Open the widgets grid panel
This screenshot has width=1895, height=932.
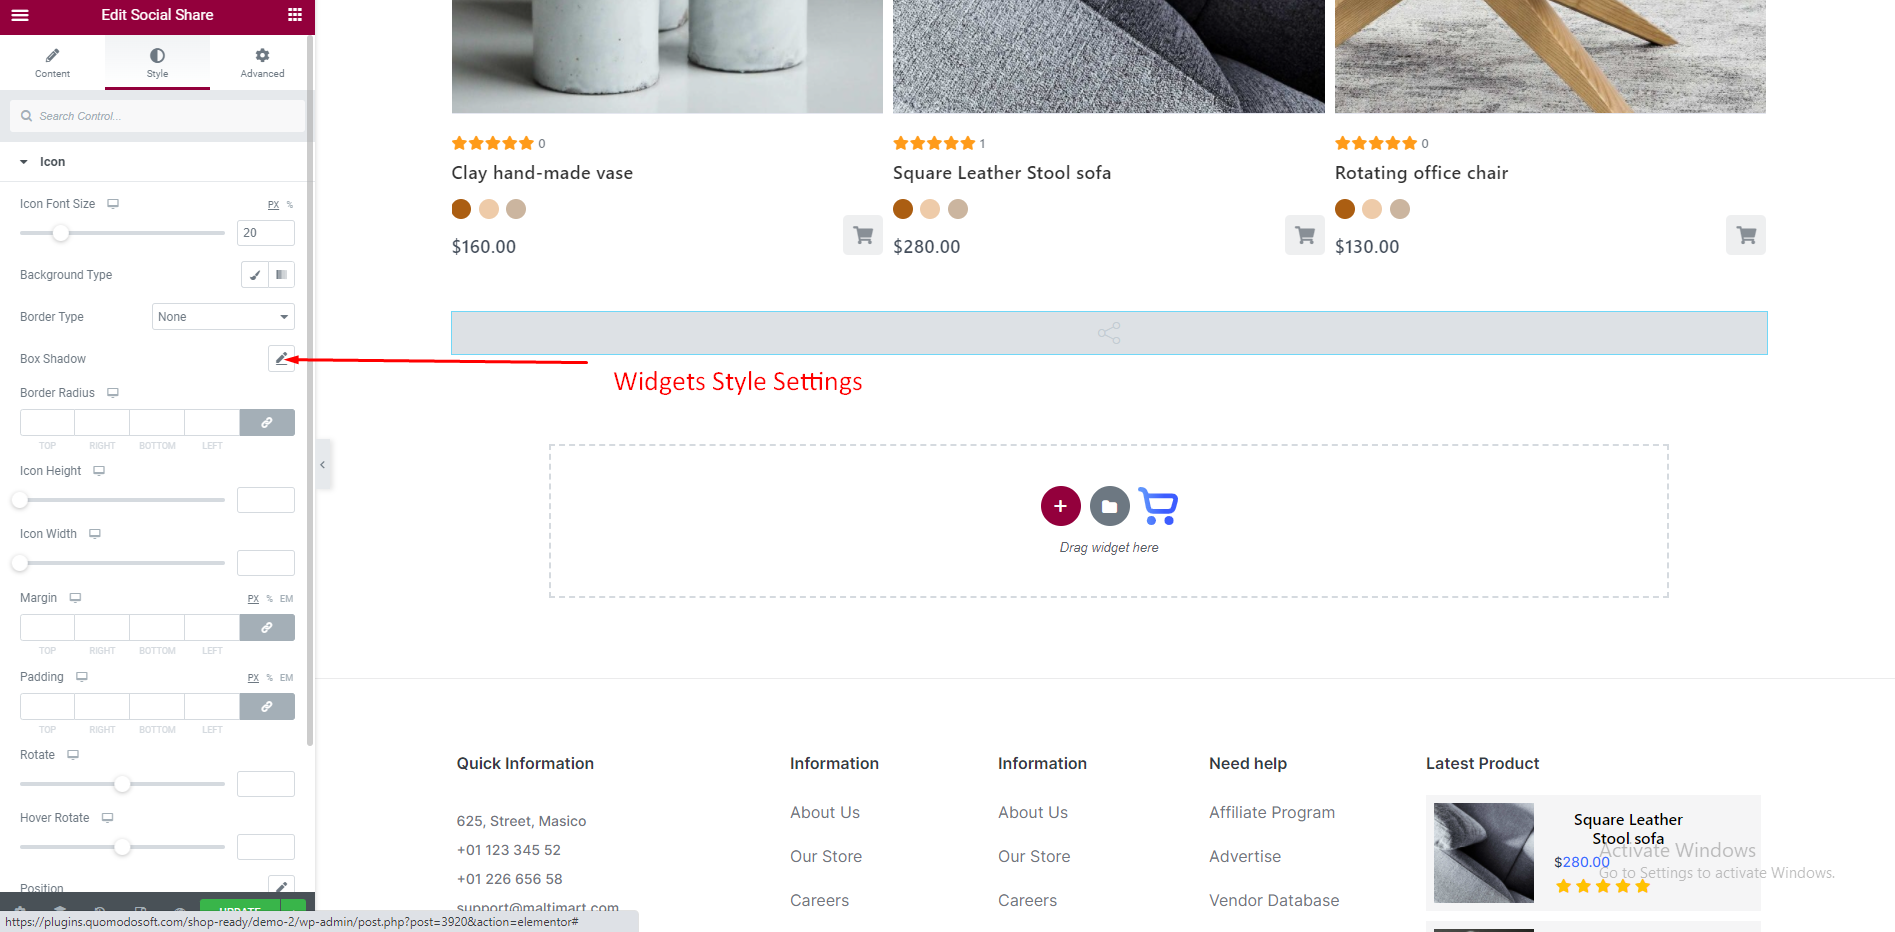294,15
